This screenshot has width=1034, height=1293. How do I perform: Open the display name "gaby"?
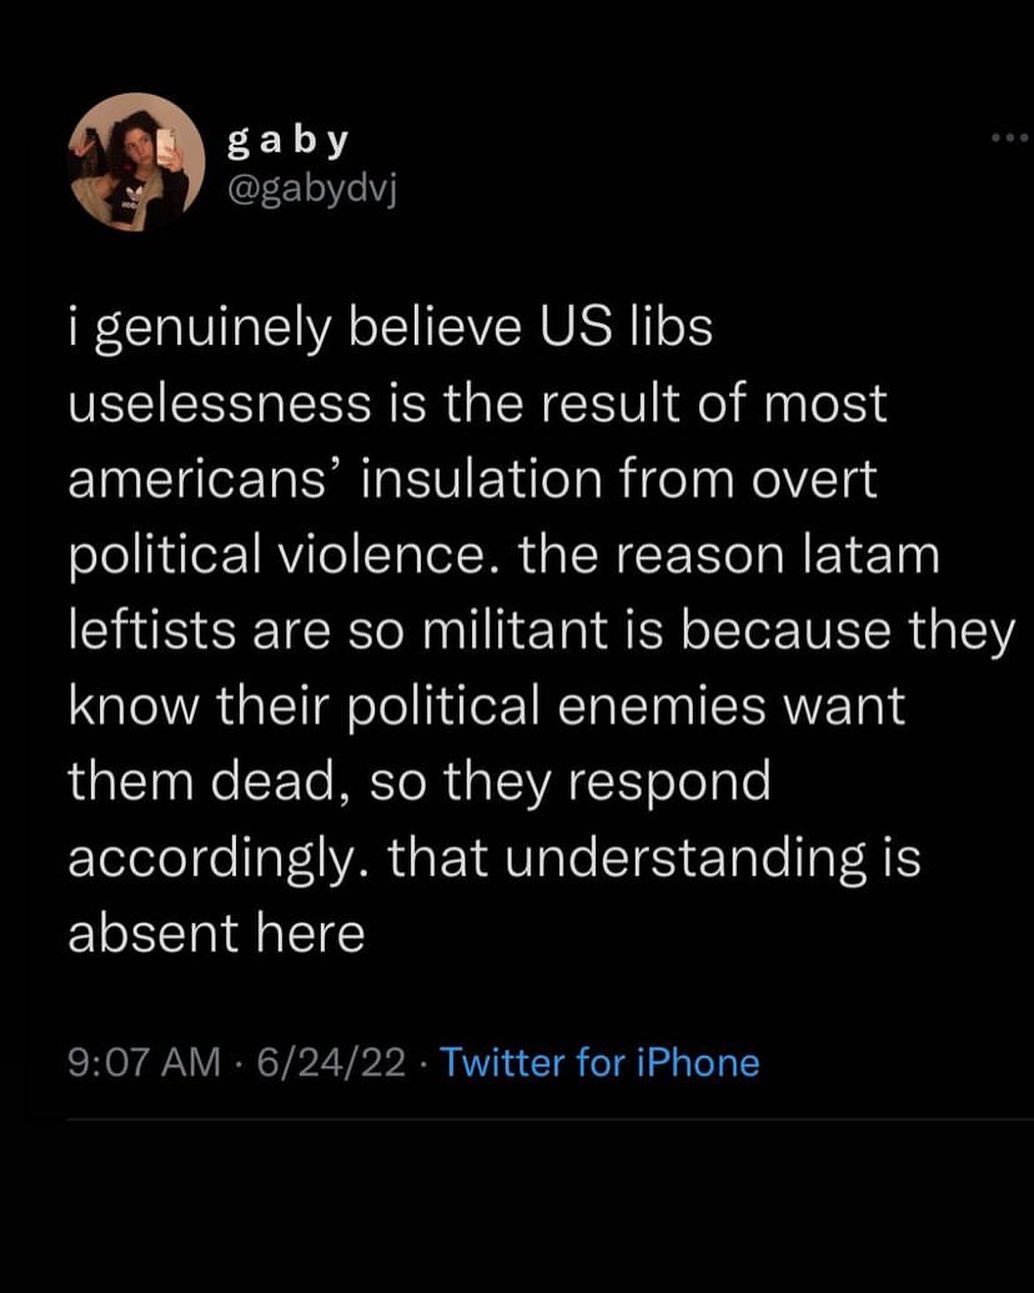click(x=288, y=143)
